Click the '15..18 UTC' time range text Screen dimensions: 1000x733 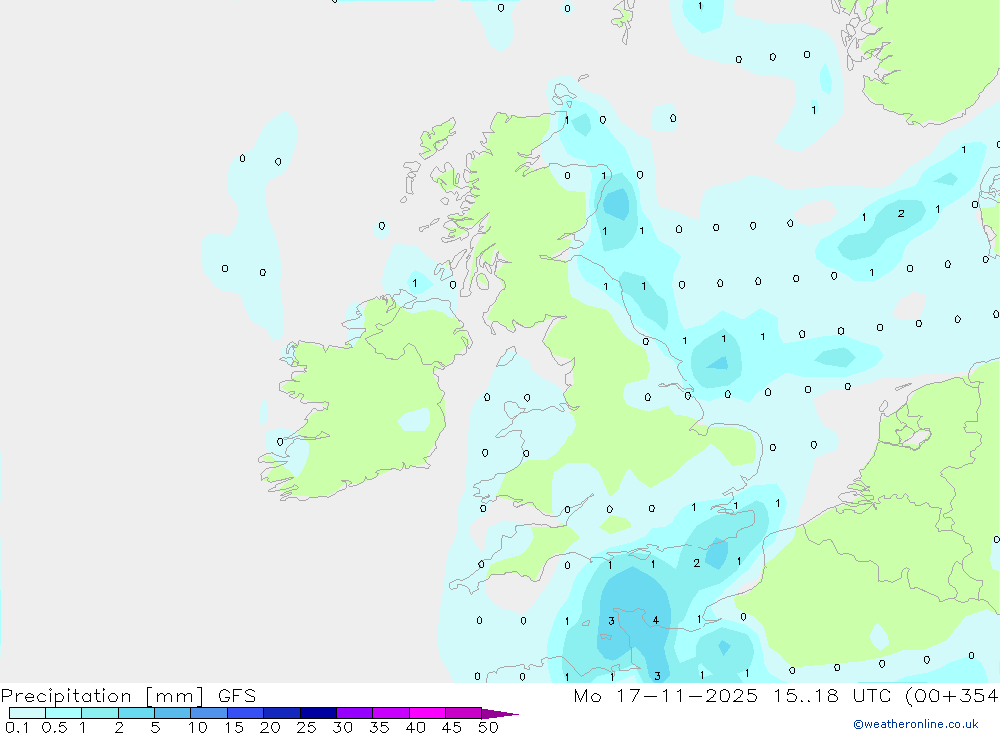(x=832, y=695)
